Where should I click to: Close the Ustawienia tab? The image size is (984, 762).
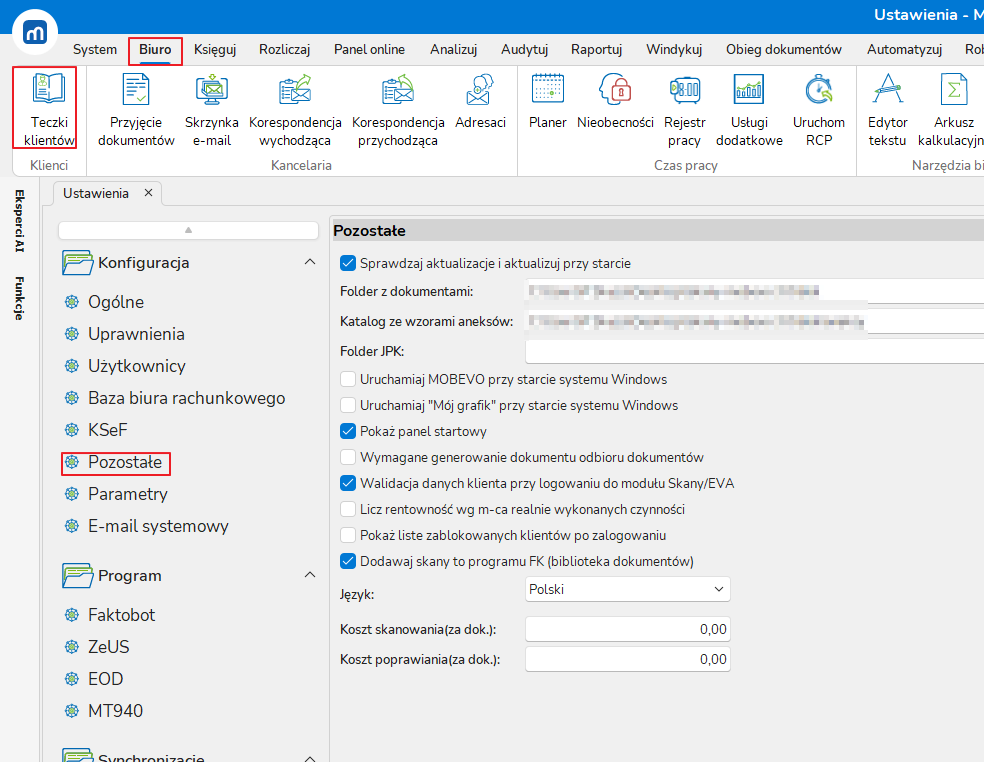pyautogui.click(x=148, y=193)
